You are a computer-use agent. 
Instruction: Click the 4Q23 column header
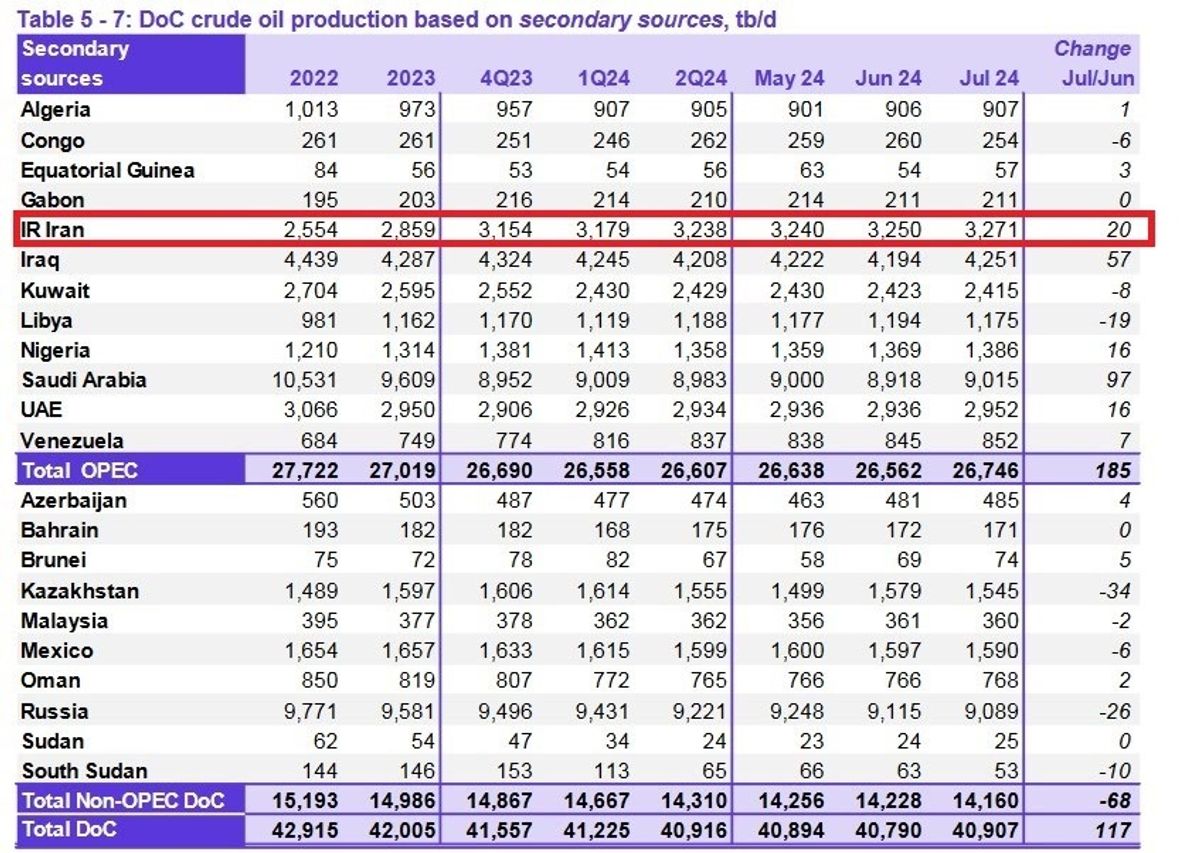(506, 79)
